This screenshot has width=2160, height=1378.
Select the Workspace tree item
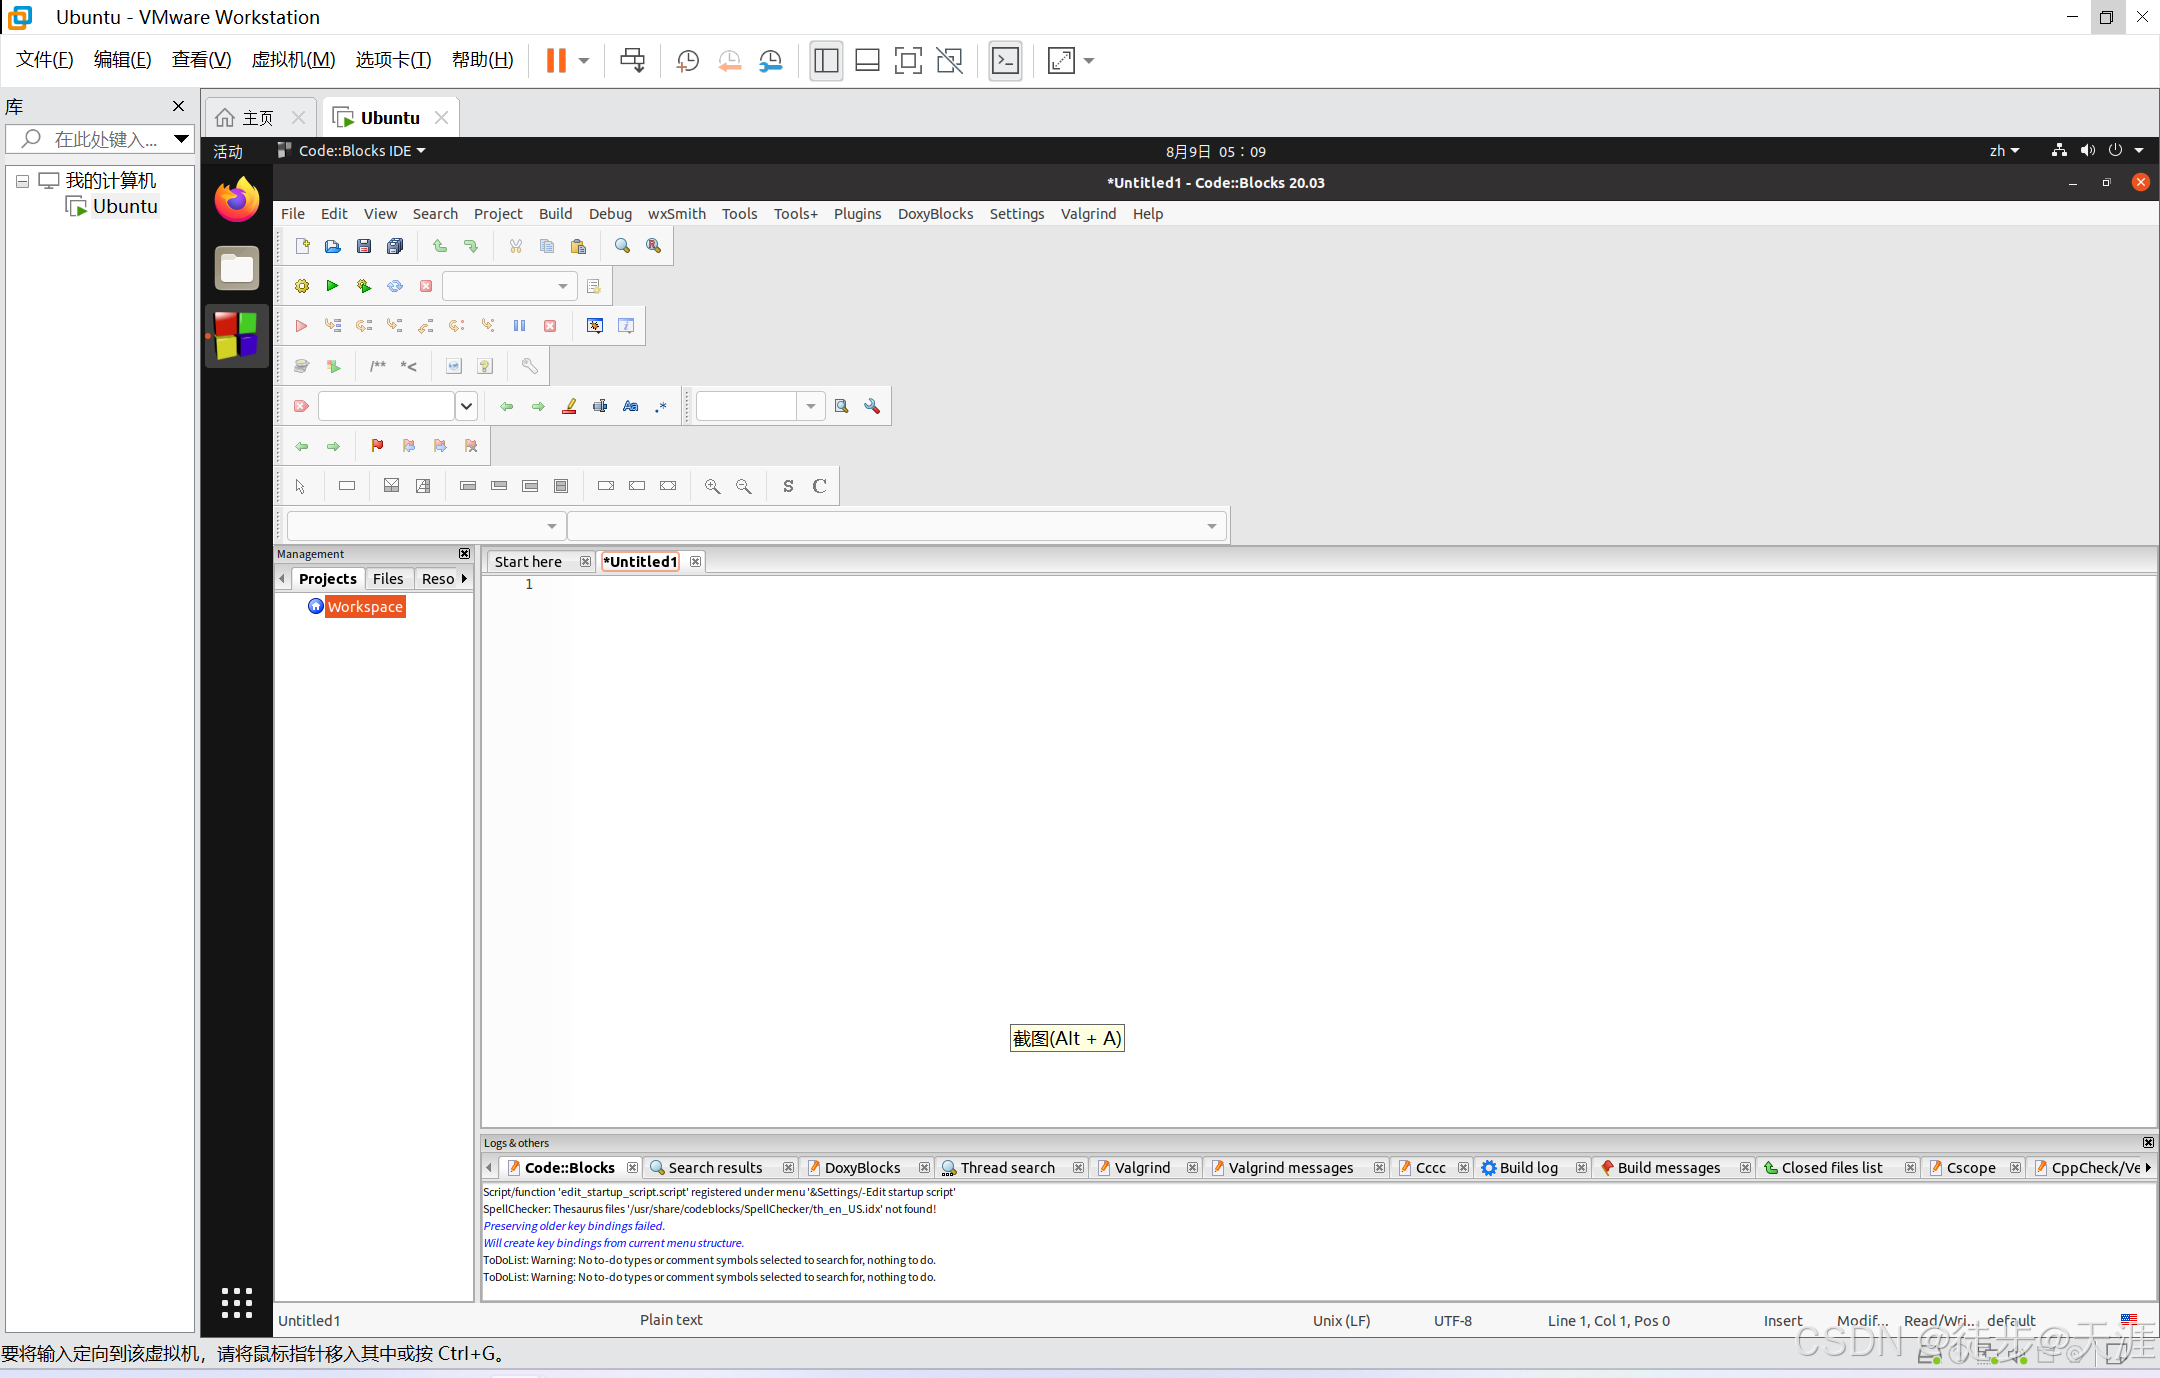[x=365, y=607]
